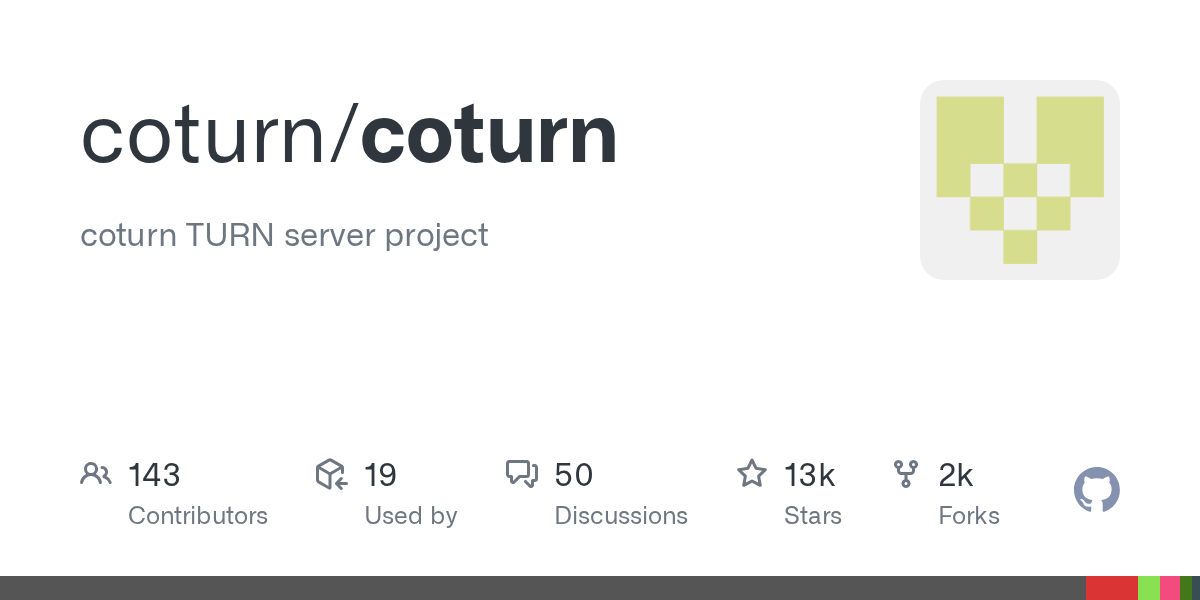1200x600 pixels.
Task: Click the Stars star icon
Action: click(x=752, y=474)
